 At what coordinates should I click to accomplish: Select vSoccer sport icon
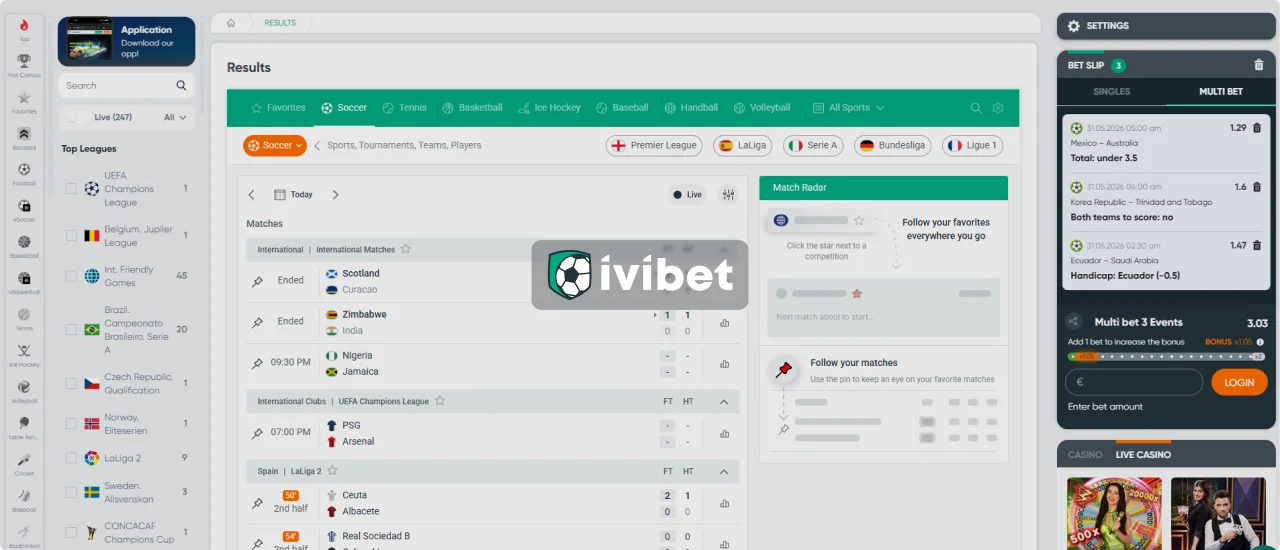click(x=24, y=210)
